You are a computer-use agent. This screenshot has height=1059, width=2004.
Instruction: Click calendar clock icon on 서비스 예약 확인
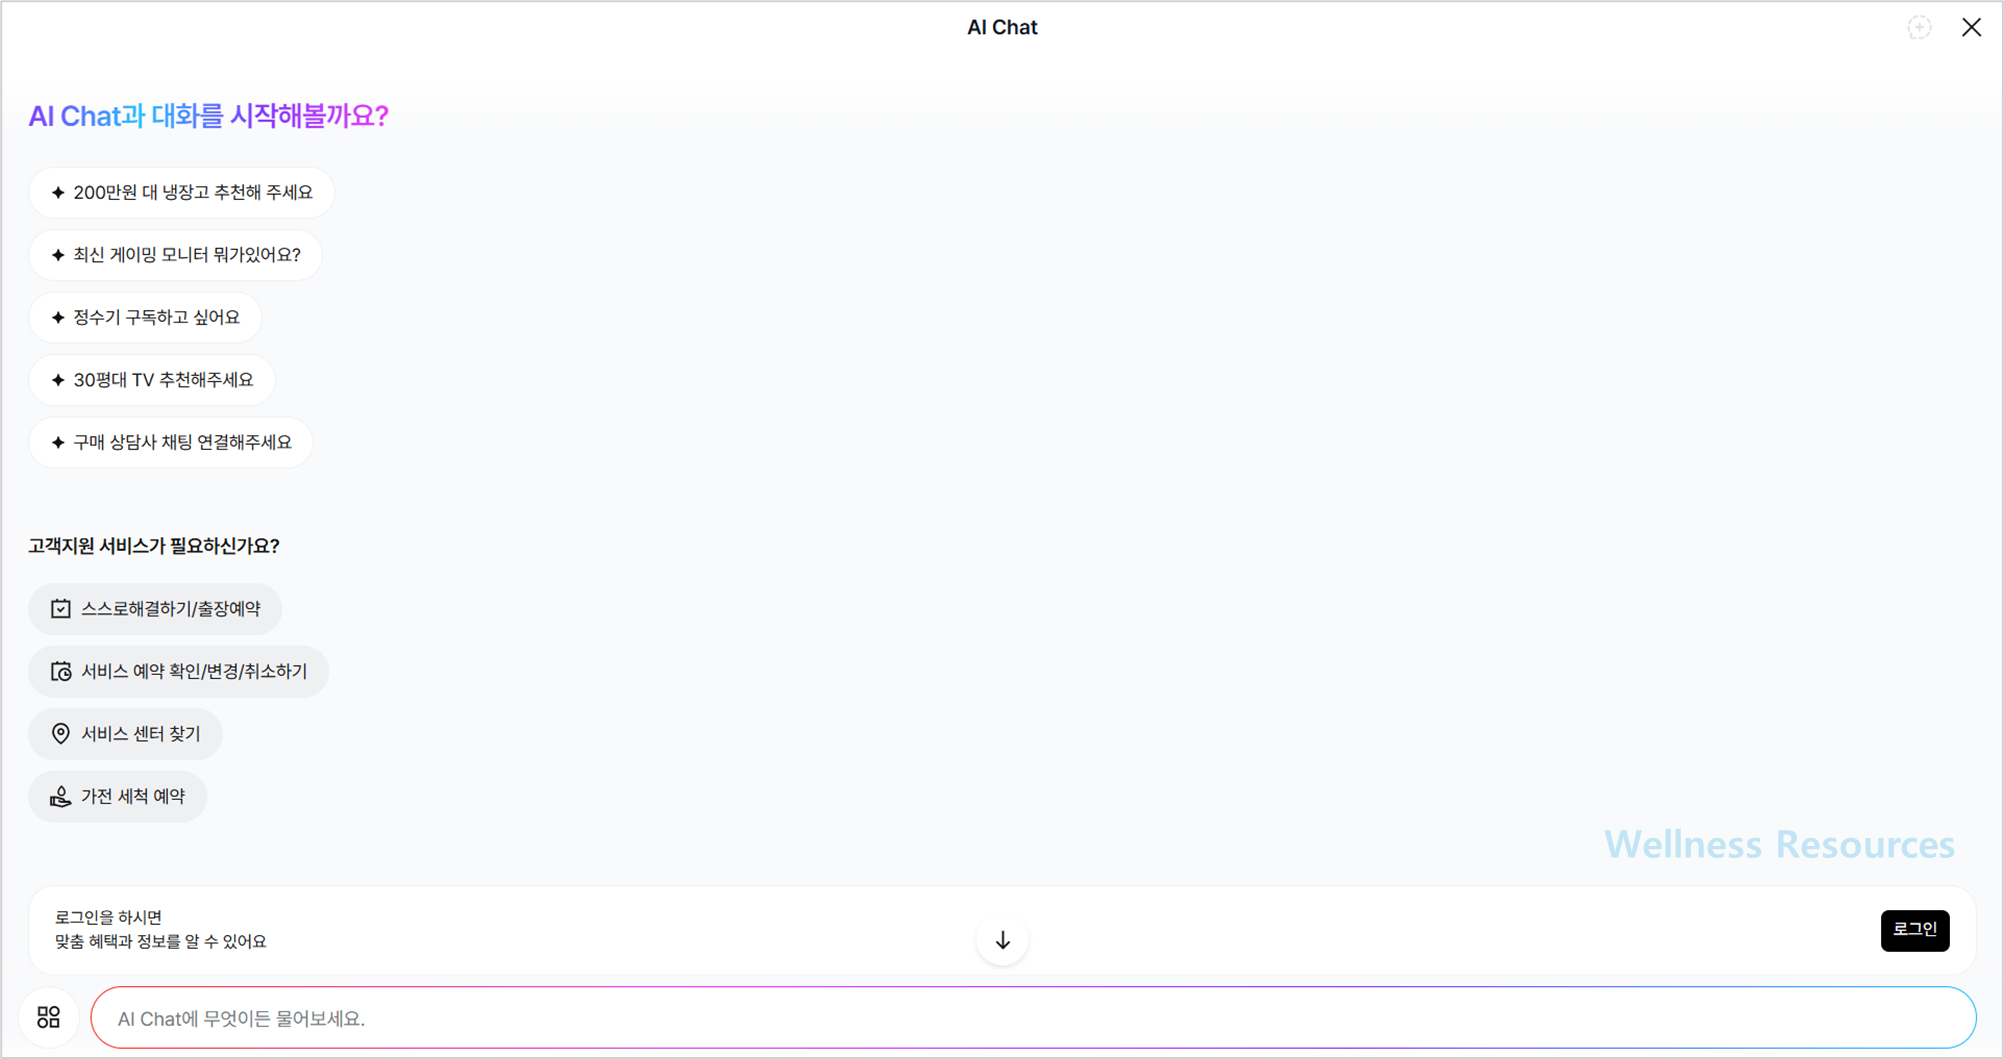click(61, 671)
